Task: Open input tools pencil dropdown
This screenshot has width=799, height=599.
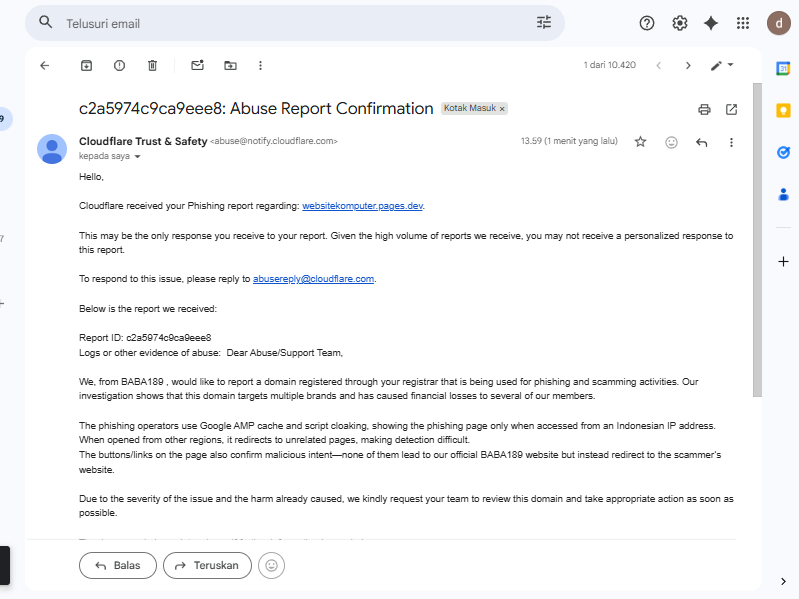Action: tap(722, 65)
